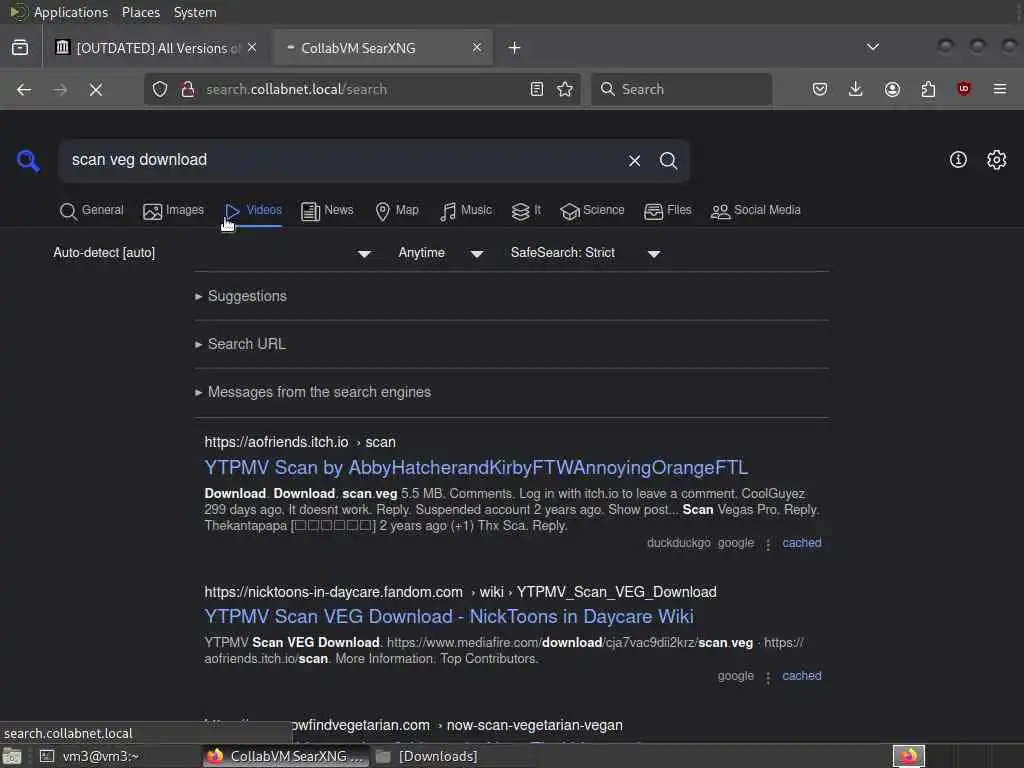Open the Firefox account icon
The height and width of the screenshot is (768, 1024).
point(892,89)
